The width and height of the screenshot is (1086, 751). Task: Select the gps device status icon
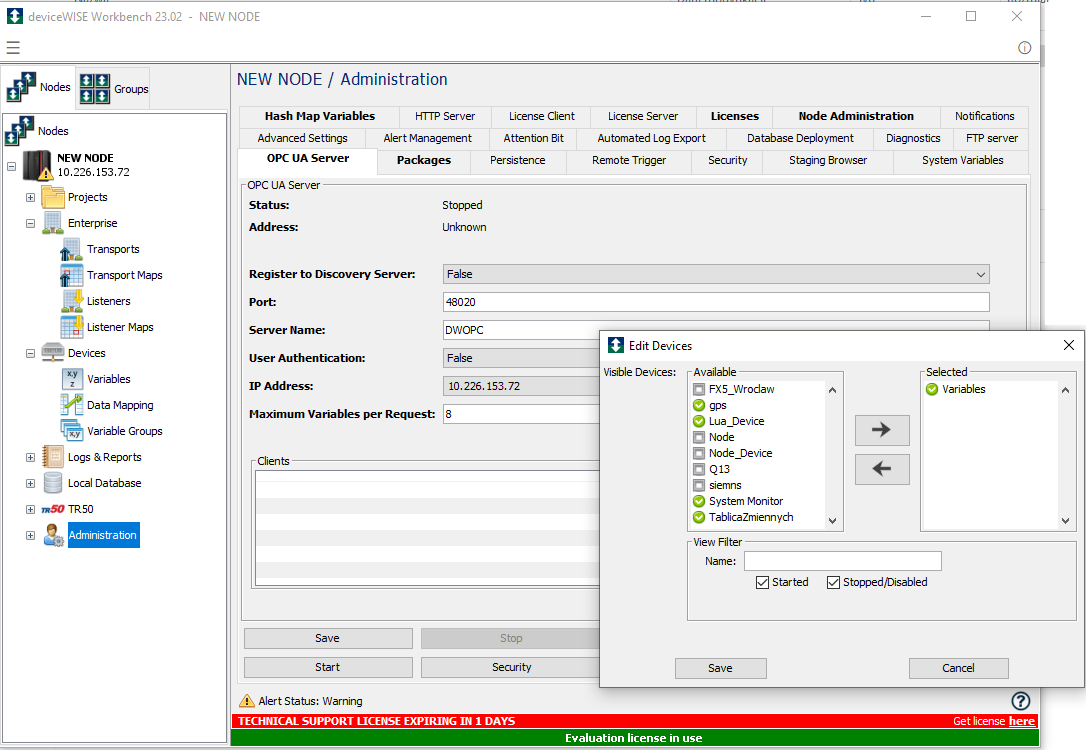coord(699,405)
